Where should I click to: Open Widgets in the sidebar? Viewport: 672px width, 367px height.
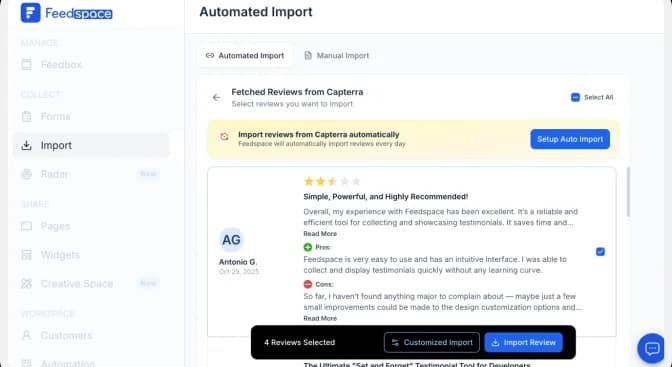tap(60, 255)
